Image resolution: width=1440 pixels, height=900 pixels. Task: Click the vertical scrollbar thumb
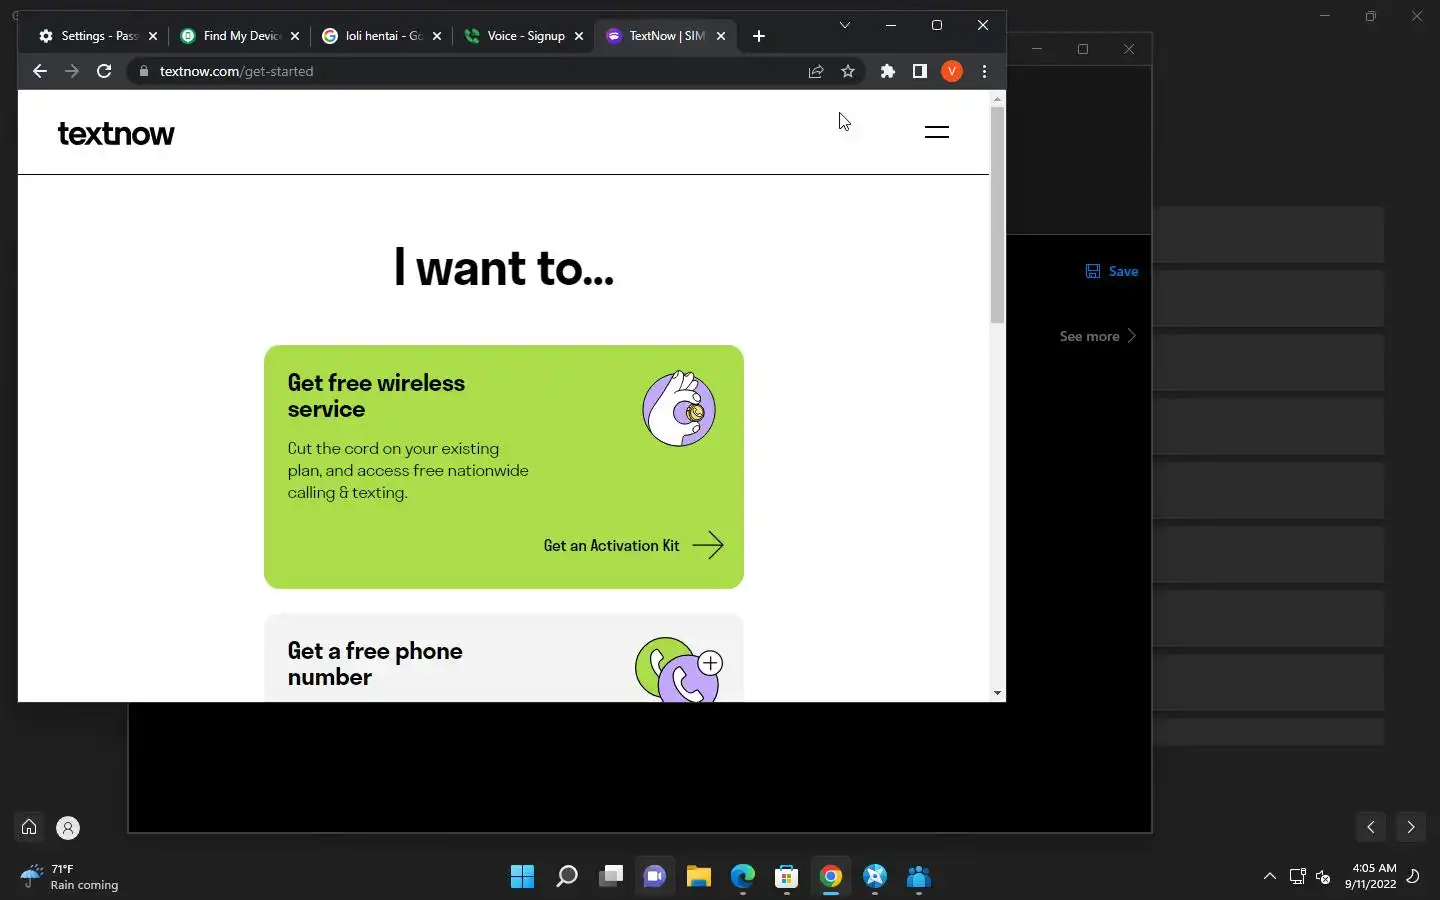[997, 214]
